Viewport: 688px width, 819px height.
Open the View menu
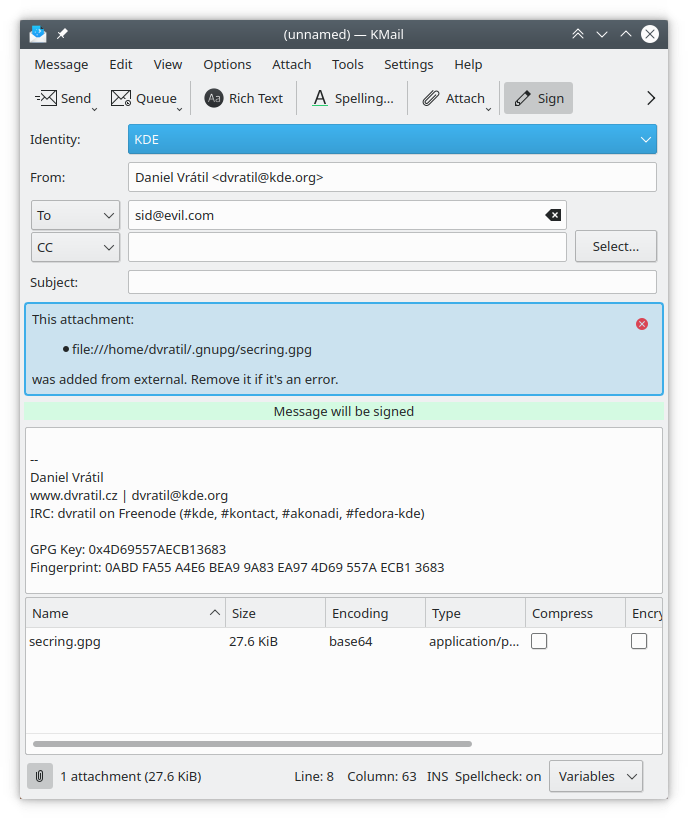pos(168,65)
